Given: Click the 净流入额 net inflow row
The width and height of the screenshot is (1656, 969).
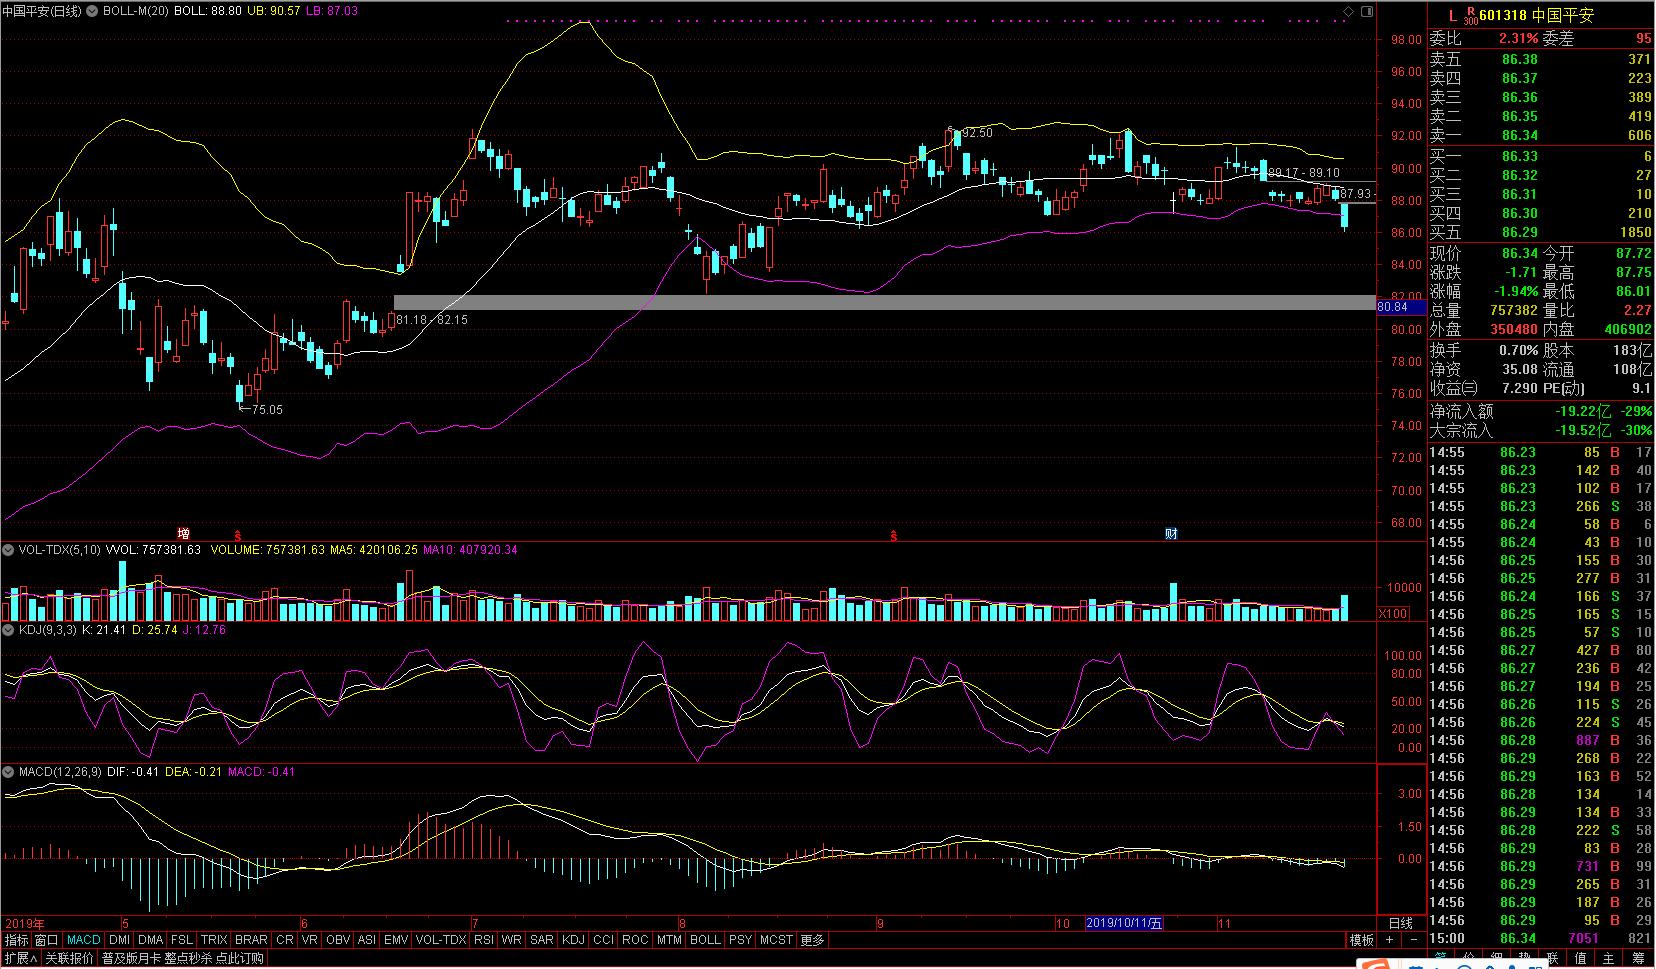Looking at the screenshot, I should [x=1540, y=411].
